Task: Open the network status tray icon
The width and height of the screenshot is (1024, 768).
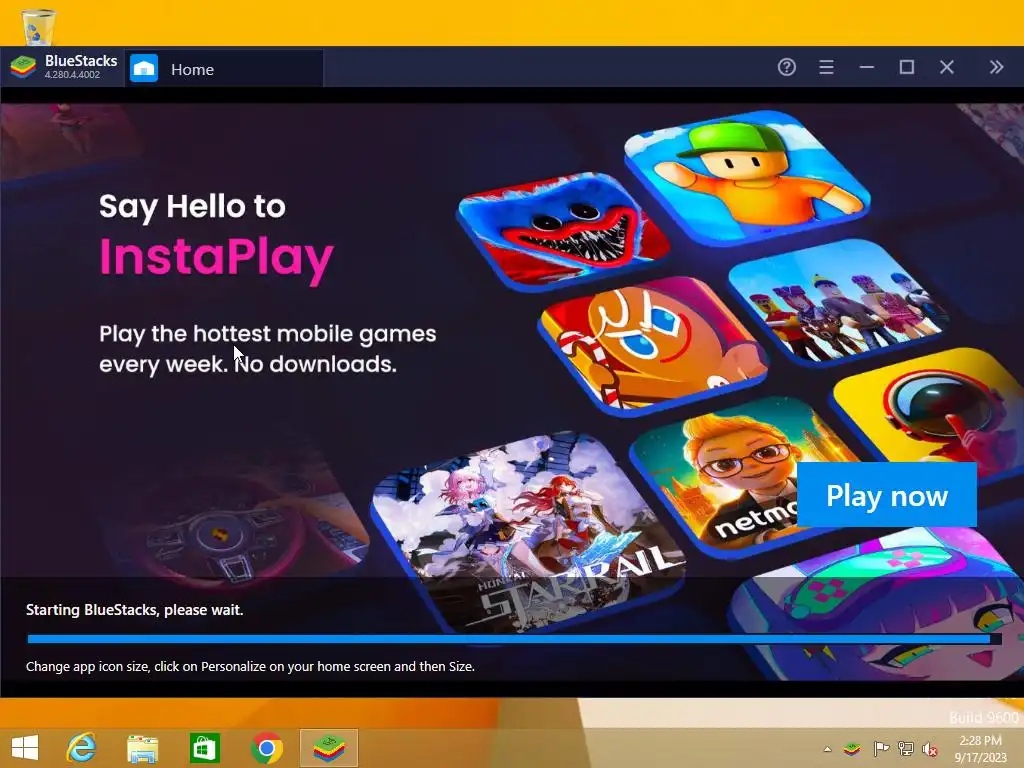Action: tap(905, 749)
